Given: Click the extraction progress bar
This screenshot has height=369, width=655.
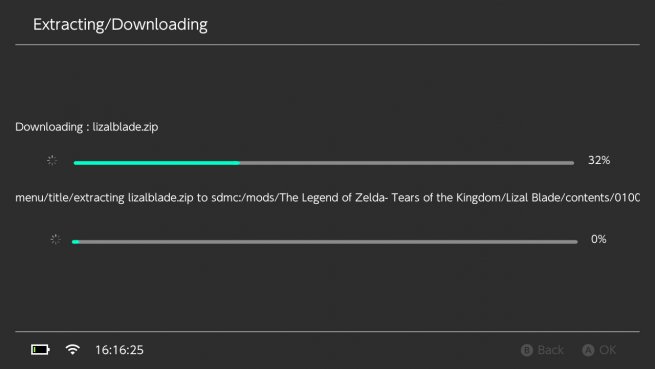Looking at the screenshot, I should pyautogui.click(x=325, y=242).
